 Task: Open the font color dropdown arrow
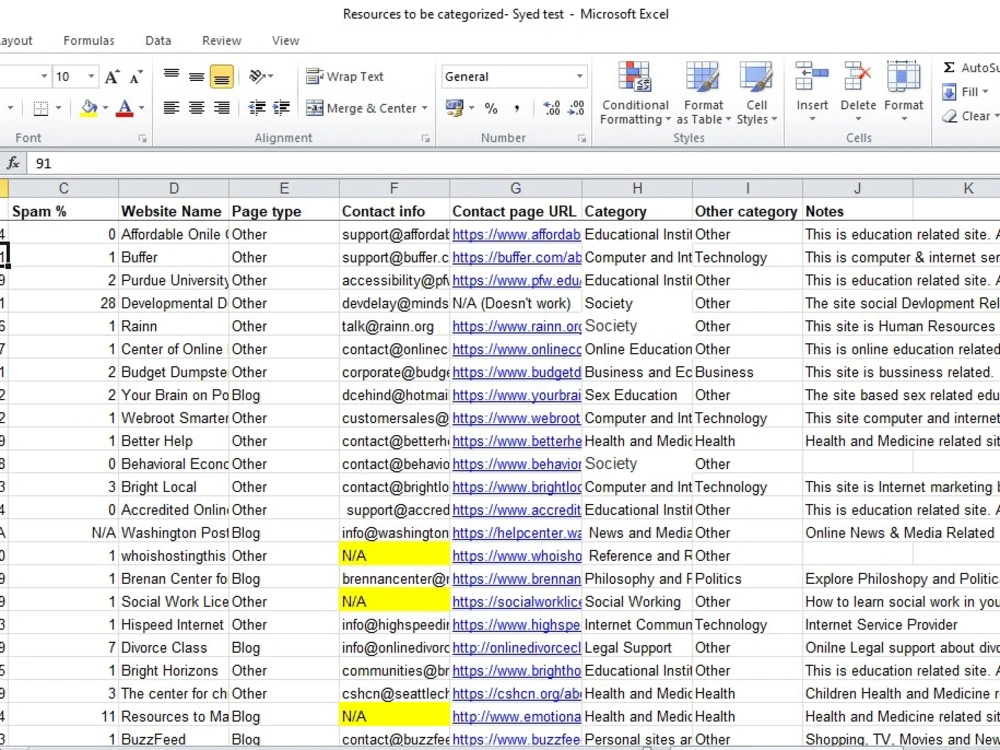(142, 108)
